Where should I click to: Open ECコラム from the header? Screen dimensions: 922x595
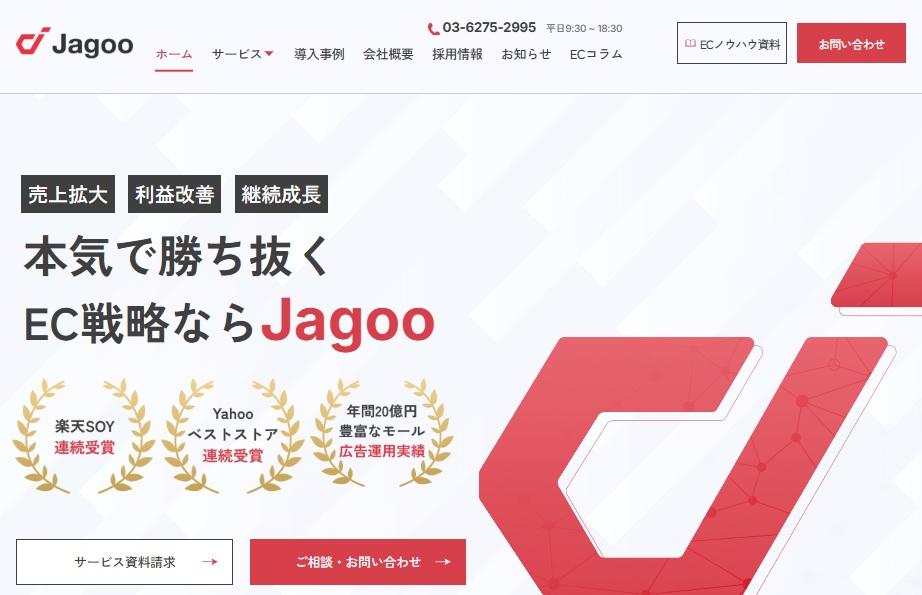(596, 54)
